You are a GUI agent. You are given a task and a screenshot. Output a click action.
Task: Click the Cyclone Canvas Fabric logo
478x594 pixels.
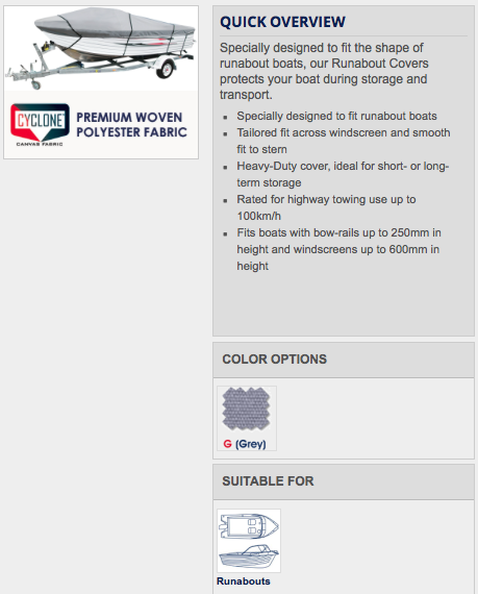(x=40, y=125)
